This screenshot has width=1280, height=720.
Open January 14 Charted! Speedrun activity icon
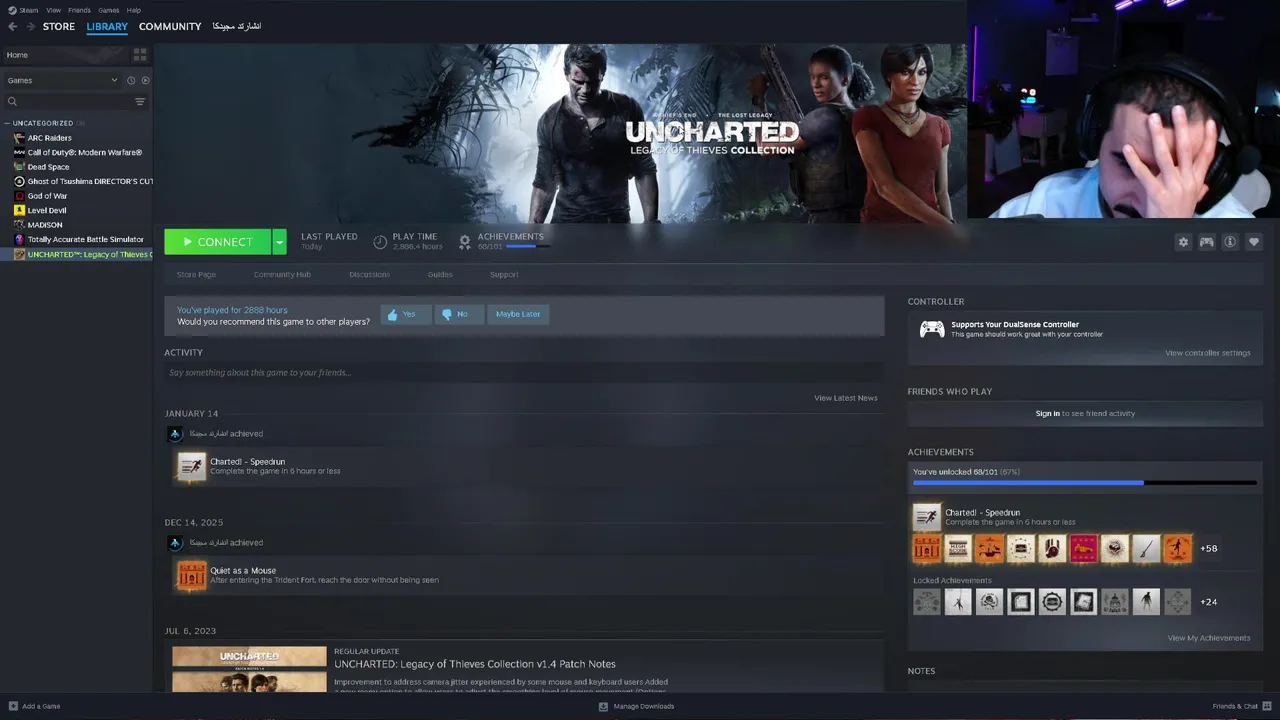click(191, 466)
